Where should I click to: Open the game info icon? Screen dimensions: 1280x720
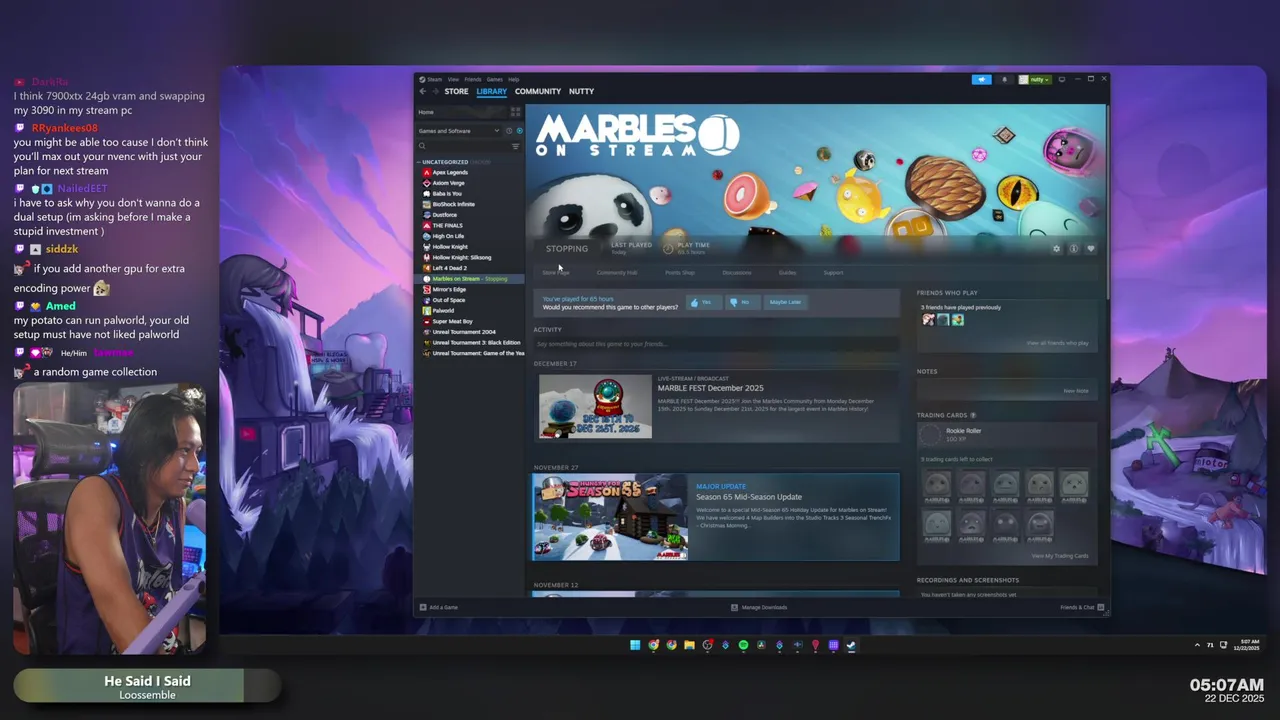[x=1073, y=248]
